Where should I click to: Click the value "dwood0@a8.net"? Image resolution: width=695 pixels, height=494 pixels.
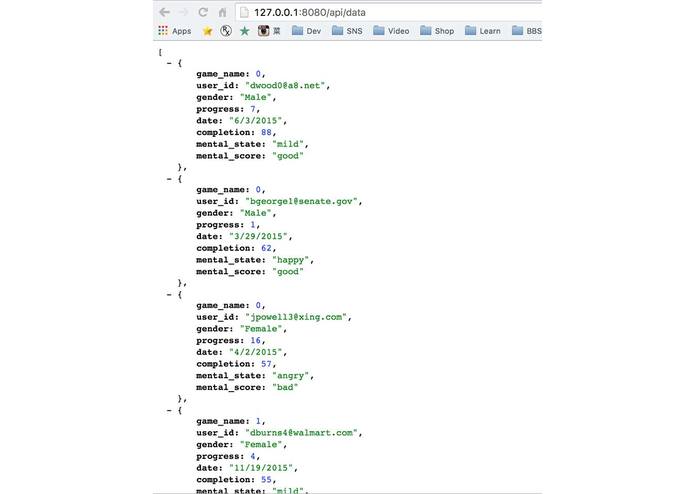(x=285, y=86)
